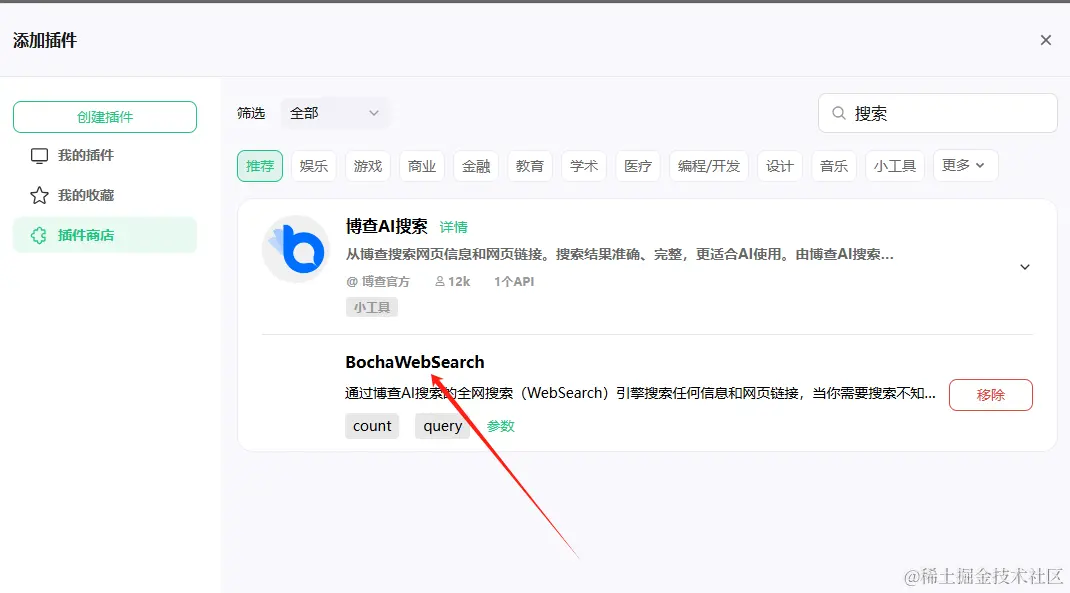Click the 博查AI搜索 plugin title
Image resolution: width=1070 pixels, height=593 pixels.
click(387, 227)
